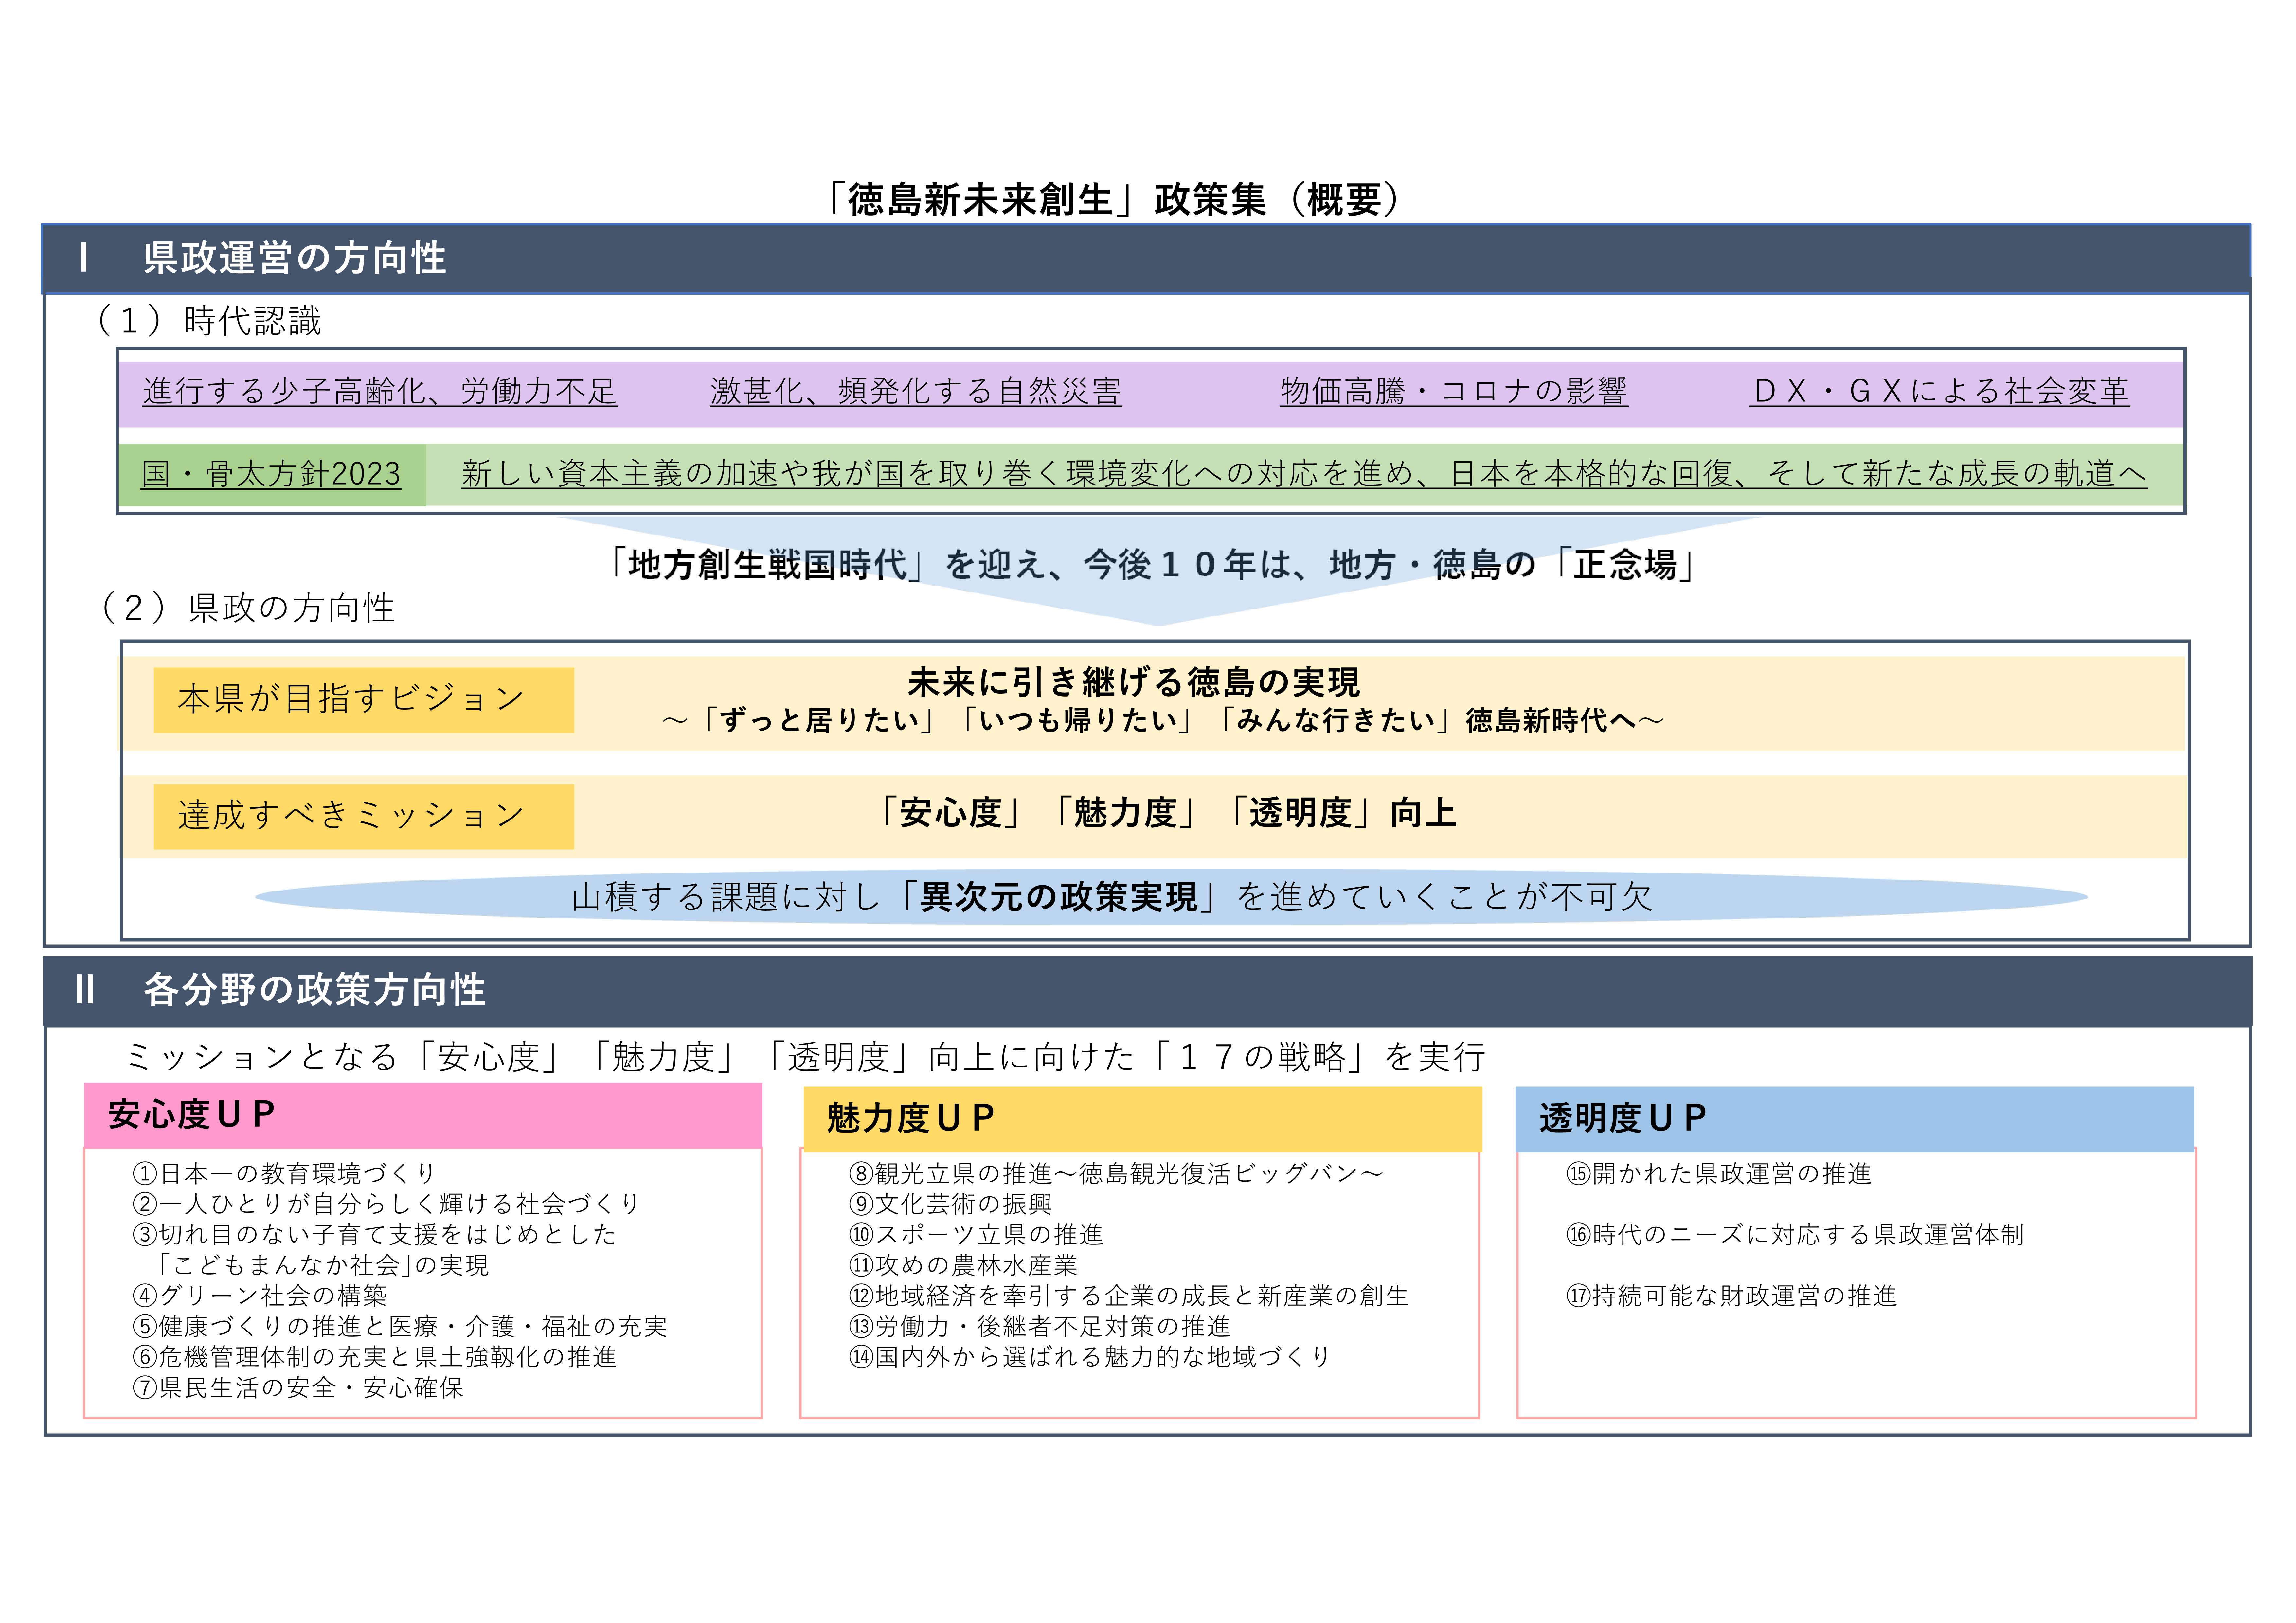Click item ⑰持続可能な財政運営の推進
2296x1623 pixels.
pyautogui.click(x=1732, y=1296)
